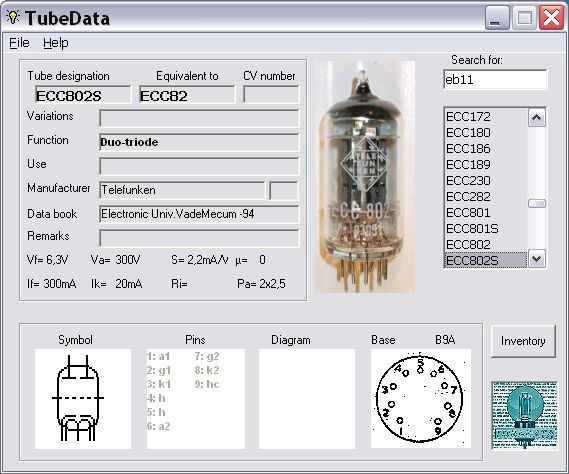
Task: Click the Search for input field
Action: pyautogui.click(x=495, y=79)
